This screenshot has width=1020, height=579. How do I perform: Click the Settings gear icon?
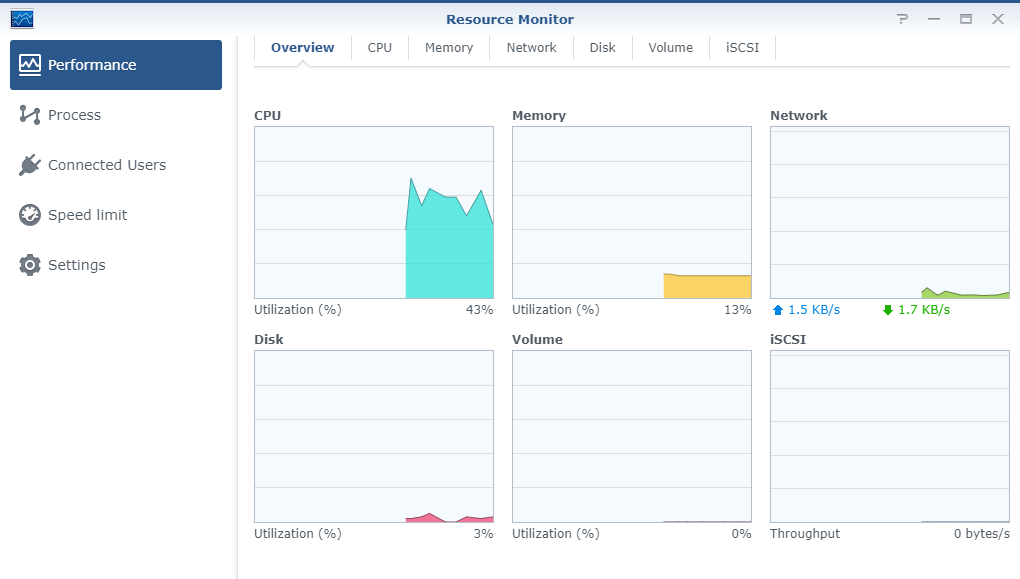click(x=30, y=265)
